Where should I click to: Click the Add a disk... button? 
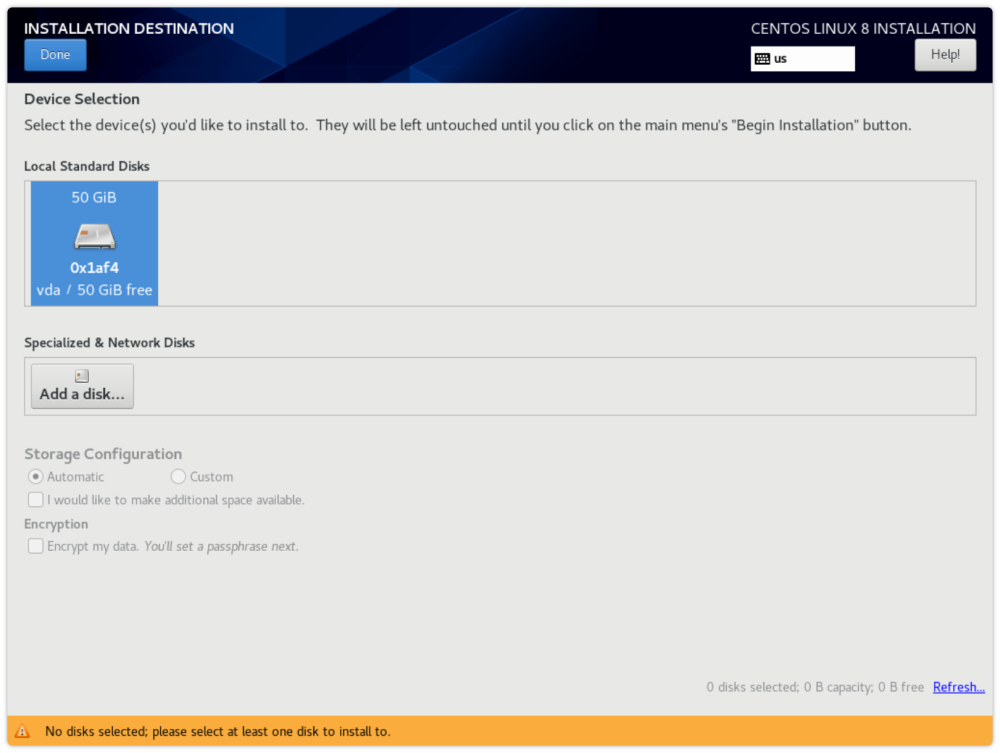click(x=82, y=386)
